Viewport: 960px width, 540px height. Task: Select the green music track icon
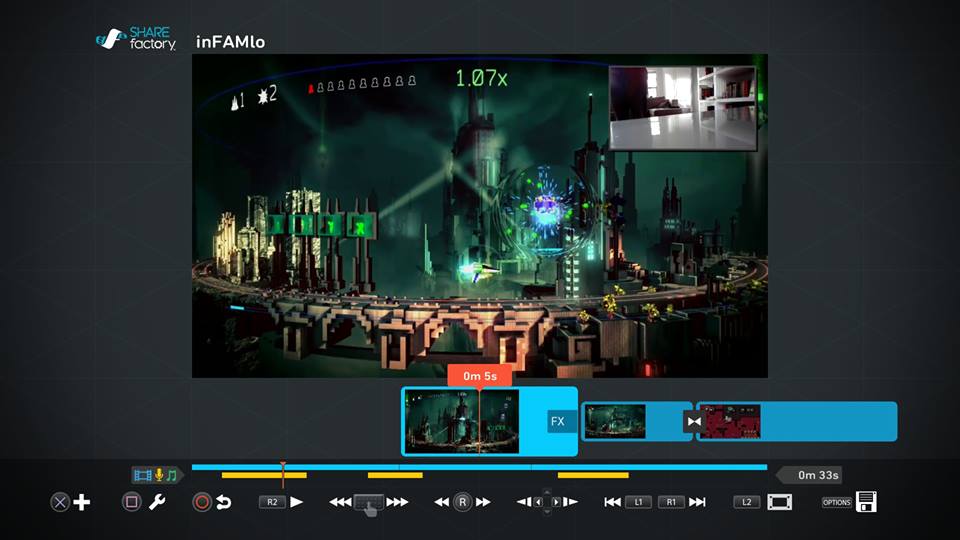pyautogui.click(x=171, y=475)
